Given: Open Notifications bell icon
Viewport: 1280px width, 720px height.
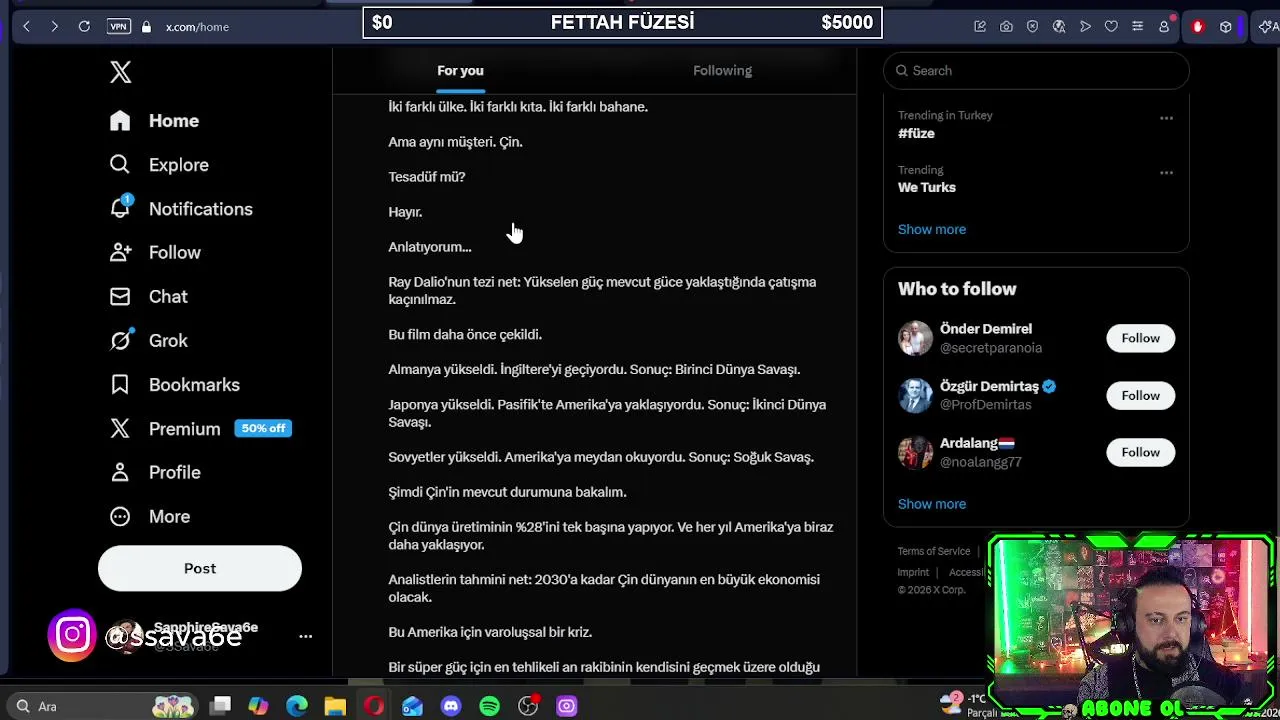Looking at the screenshot, I should pyautogui.click(x=120, y=208).
